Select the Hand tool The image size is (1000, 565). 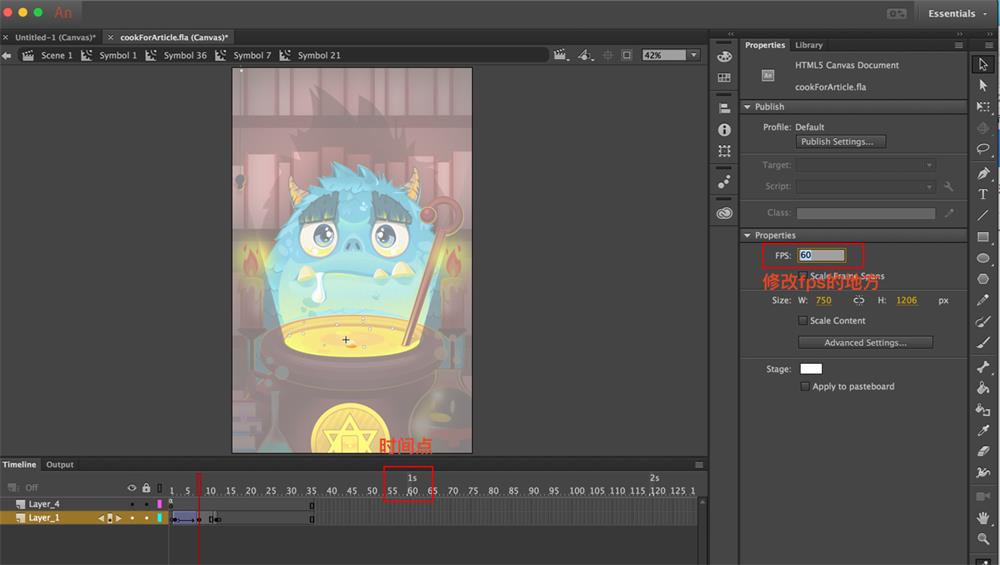click(x=983, y=517)
